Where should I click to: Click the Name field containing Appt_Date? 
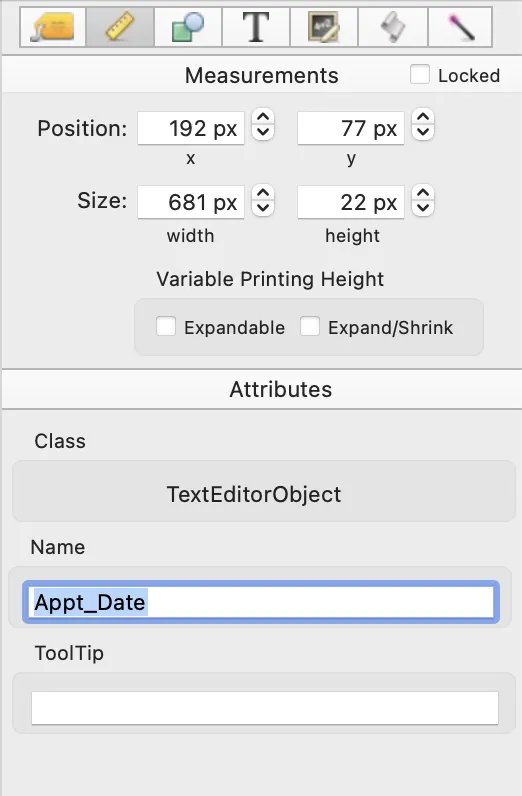click(x=261, y=602)
